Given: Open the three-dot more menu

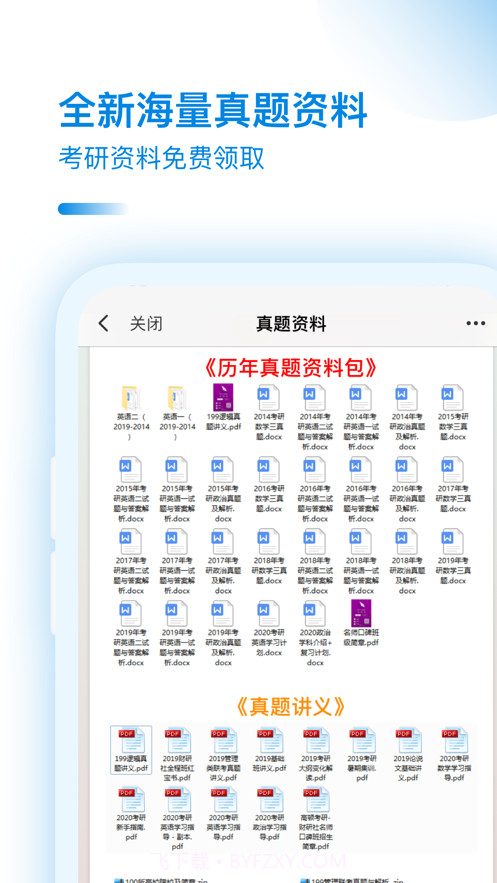Looking at the screenshot, I should click(476, 323).
